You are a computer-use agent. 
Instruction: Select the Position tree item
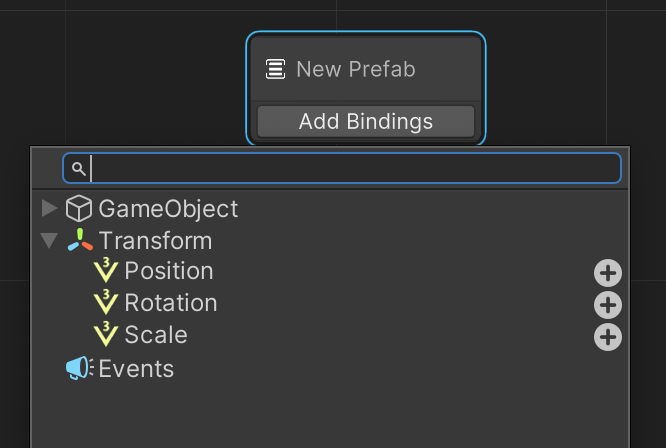169,271
